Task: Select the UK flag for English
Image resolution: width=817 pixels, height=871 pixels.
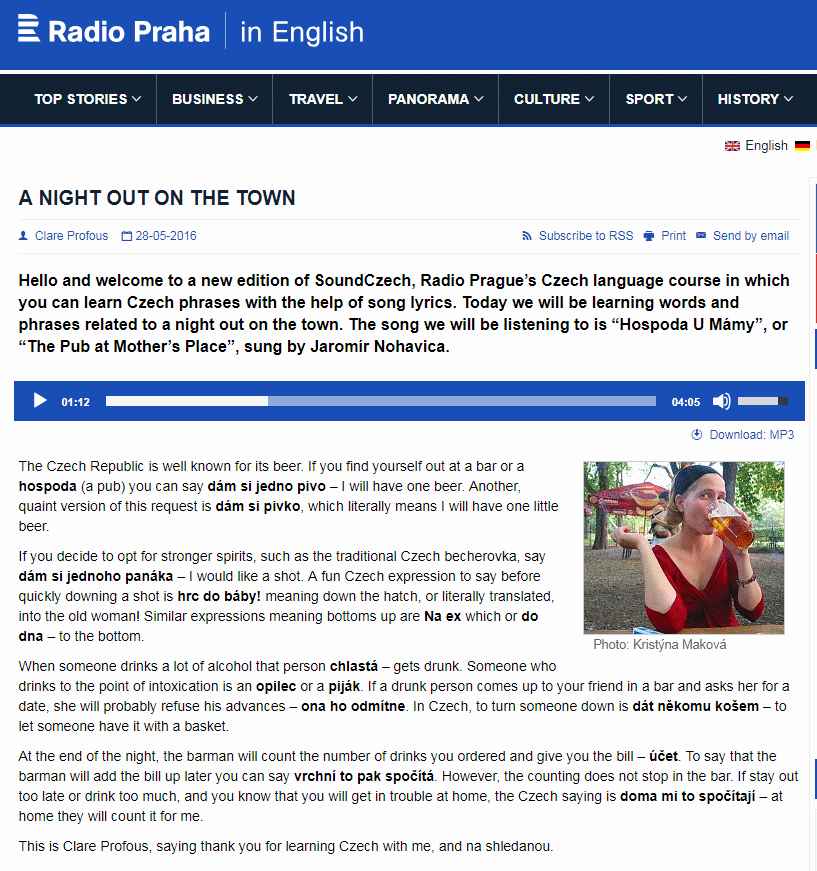Action: tap(732, 146)
